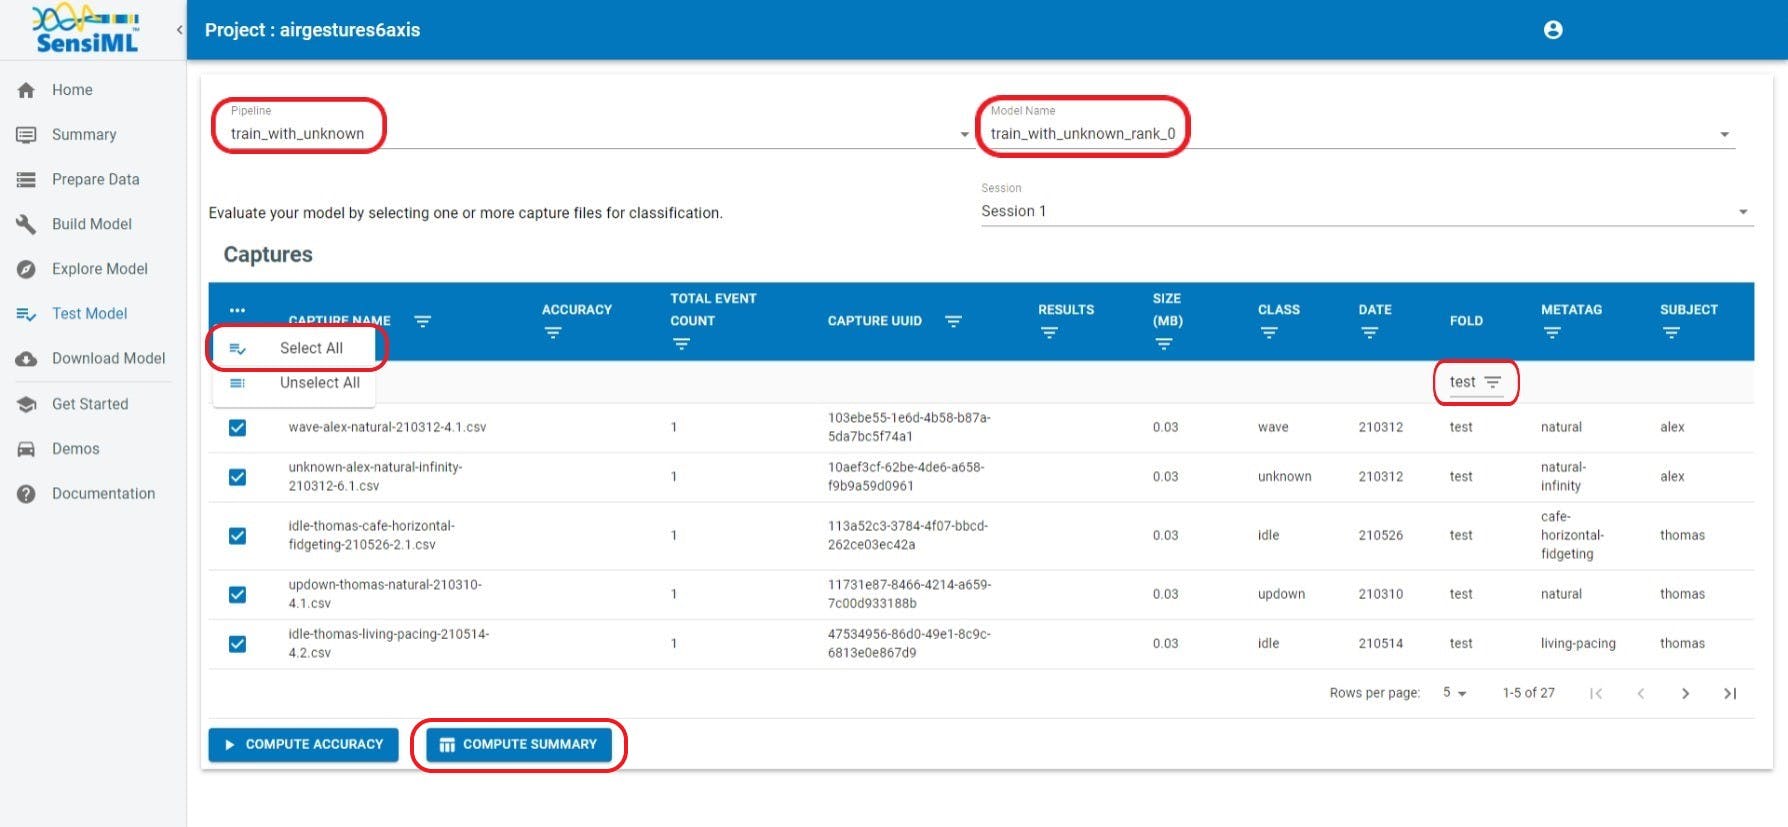Click the 'living-pacing' metatag cell
The image size is (1788, 827).
[1578, 644]
